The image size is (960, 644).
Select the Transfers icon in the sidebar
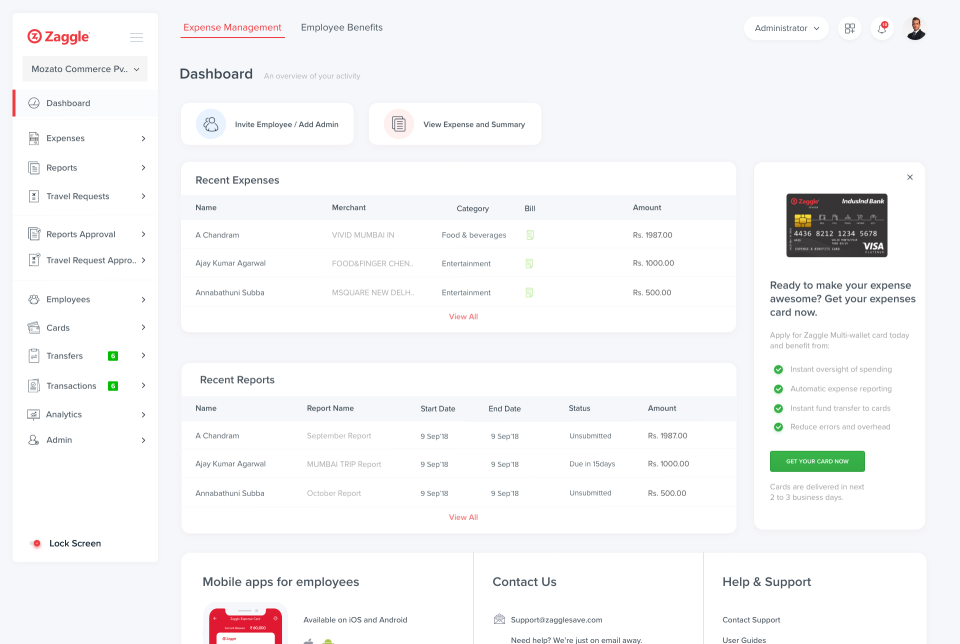(x=33, y=355)
